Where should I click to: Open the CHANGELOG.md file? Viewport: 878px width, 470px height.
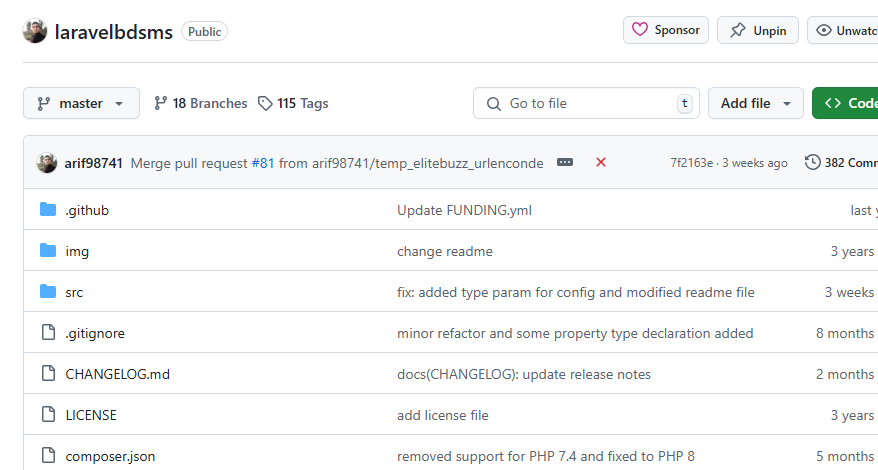tap(118, 374)
